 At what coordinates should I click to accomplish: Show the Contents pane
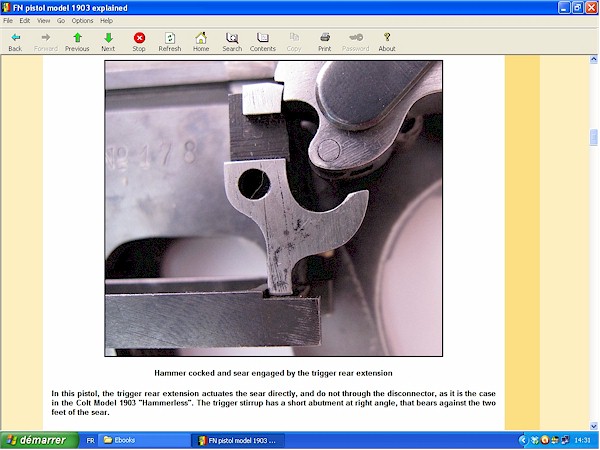[x=263, y=42]
